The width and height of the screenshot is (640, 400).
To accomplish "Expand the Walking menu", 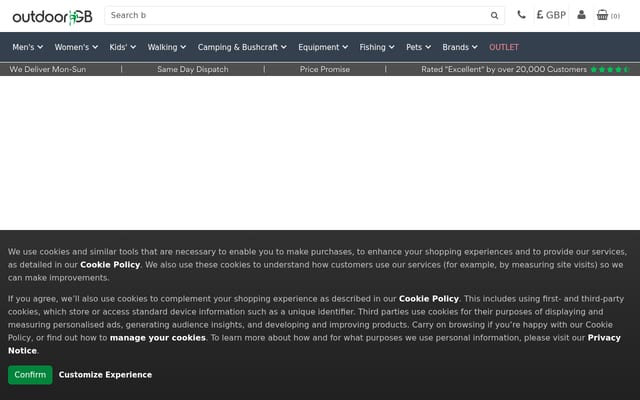I will (x=167, y=47).
